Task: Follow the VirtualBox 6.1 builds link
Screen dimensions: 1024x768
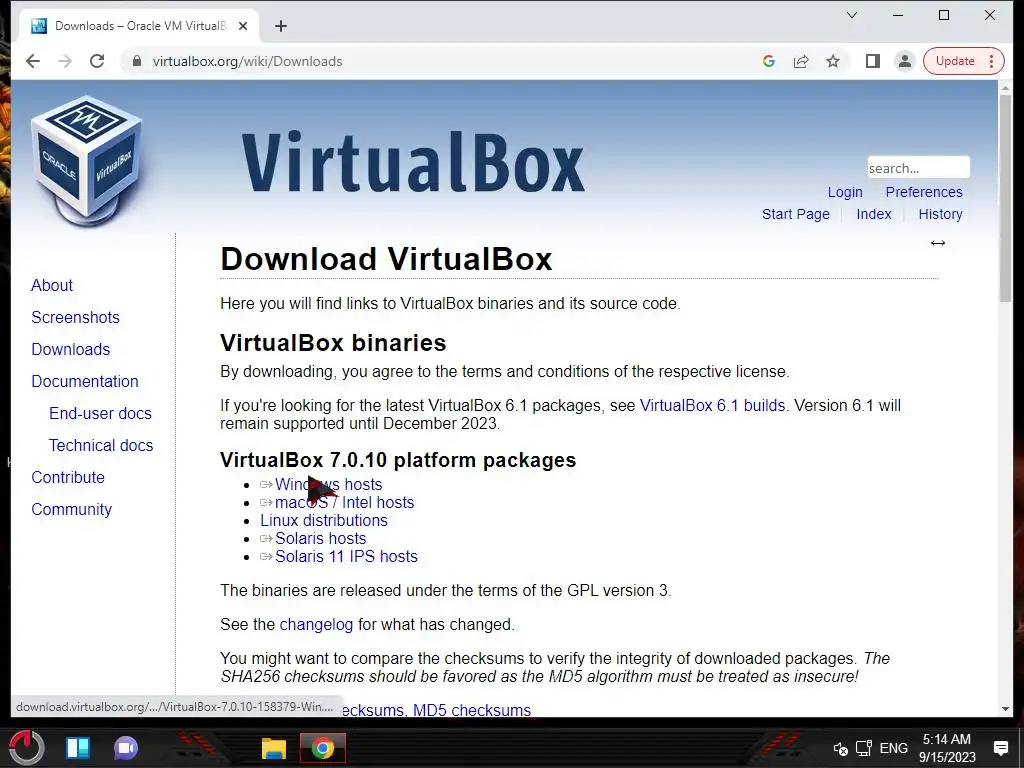Action: click(x=712, y=406)
